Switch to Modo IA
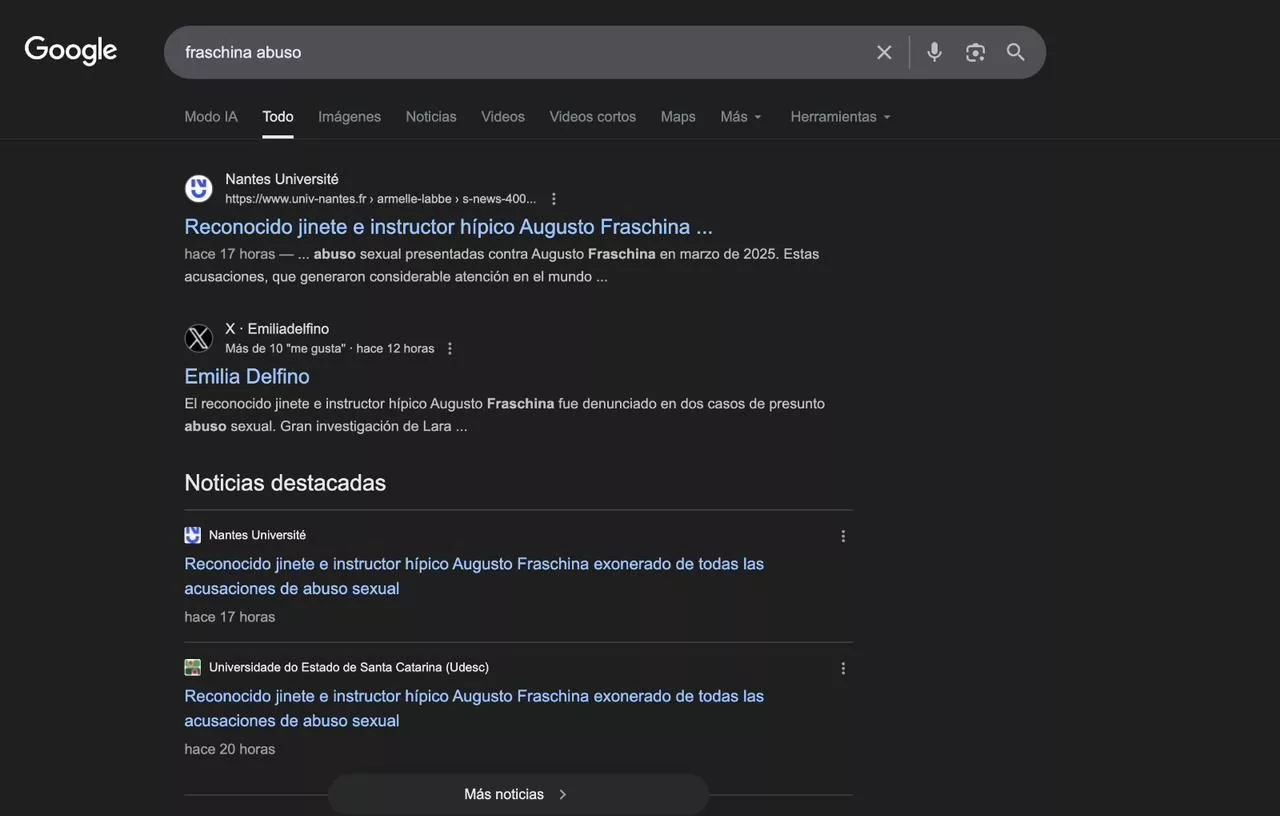Image resolution: width=1280 pixels, height=816 pixels. click(x=210, y=116)
